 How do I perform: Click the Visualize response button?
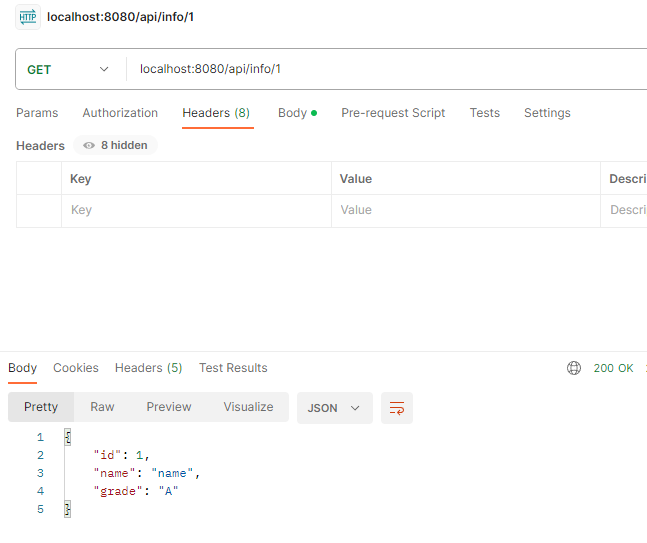click(248, 407)
